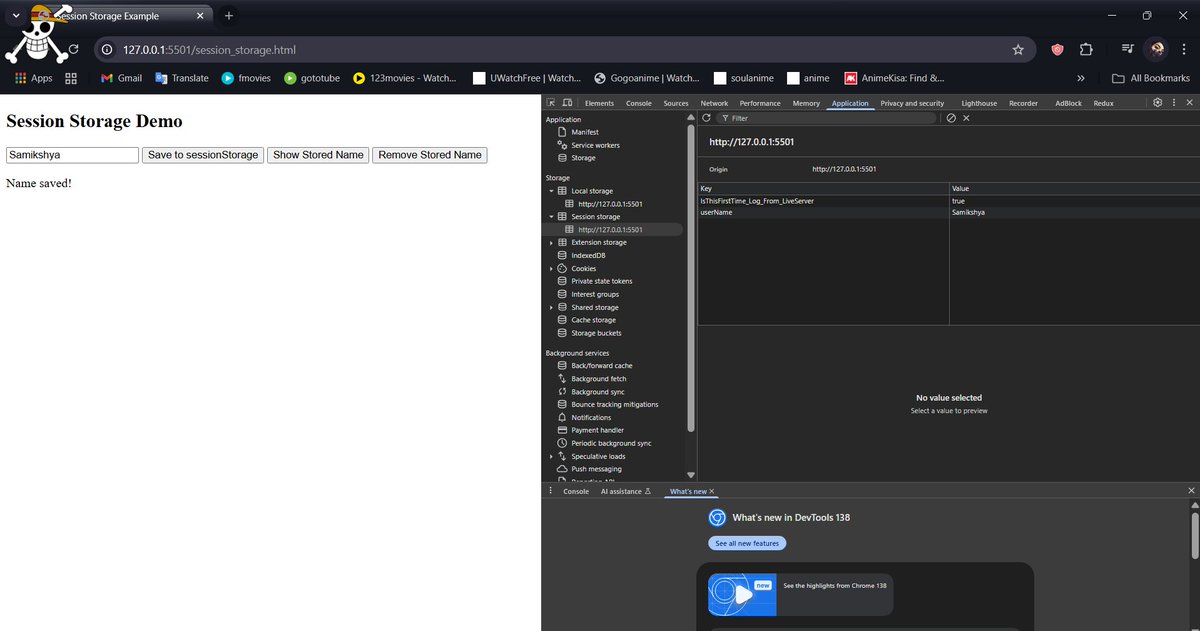Play Chrome 138 highlights video thumbnail
1200x631 pixels.
coord(743,593)
